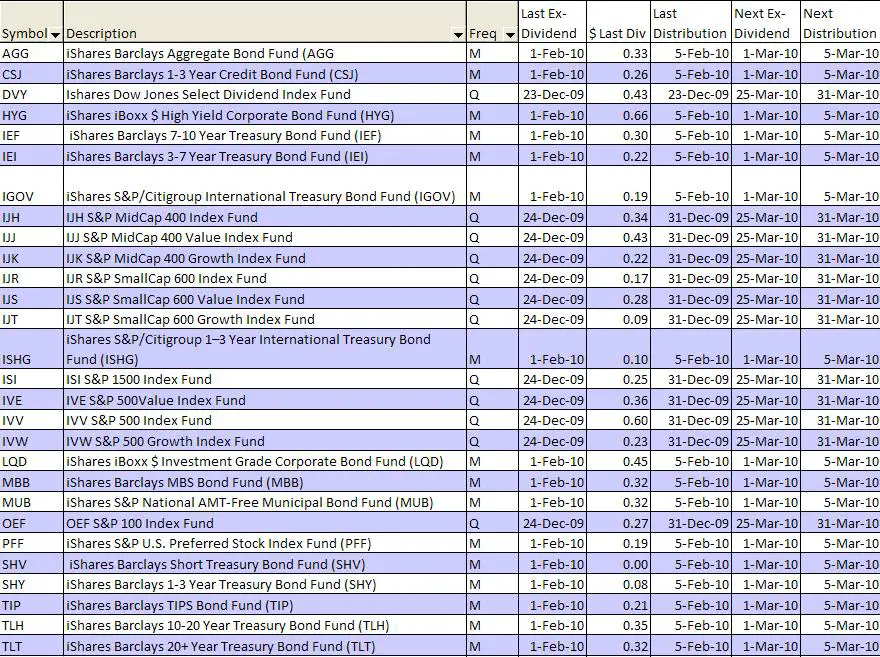Click the IJS symbol cell
This screenshot has height=657, width=880.
[32, 299]
